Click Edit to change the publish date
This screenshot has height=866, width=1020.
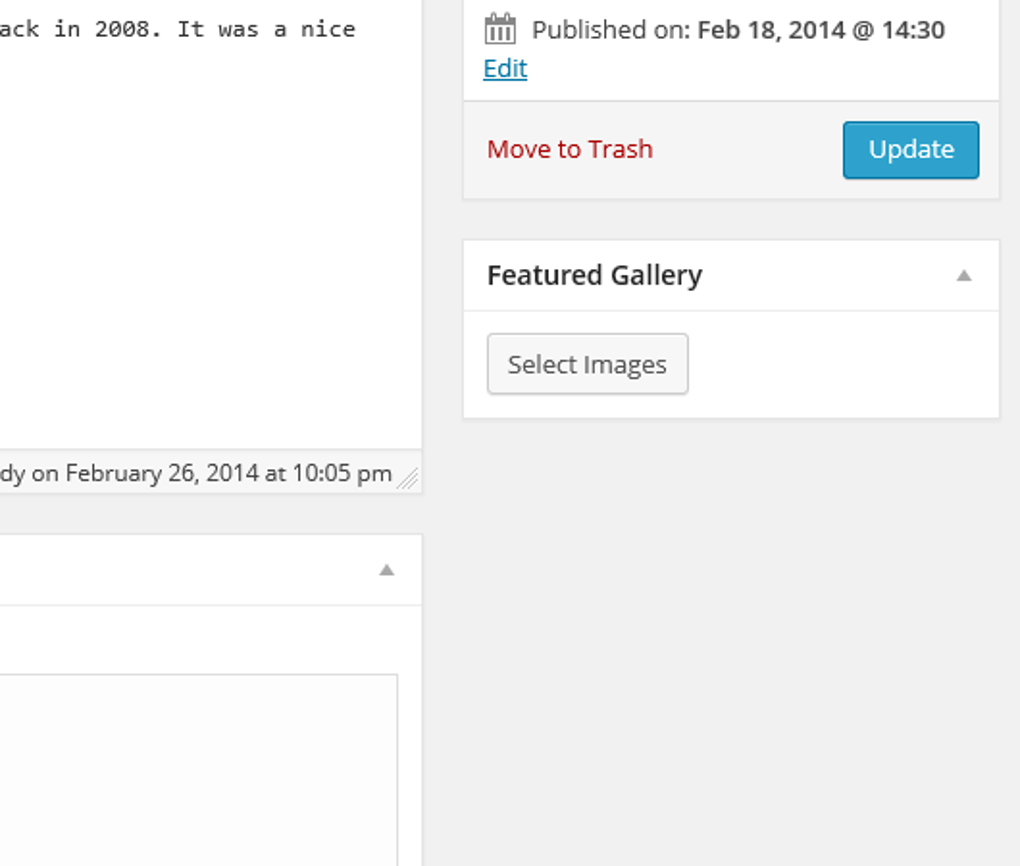(504, 68)
